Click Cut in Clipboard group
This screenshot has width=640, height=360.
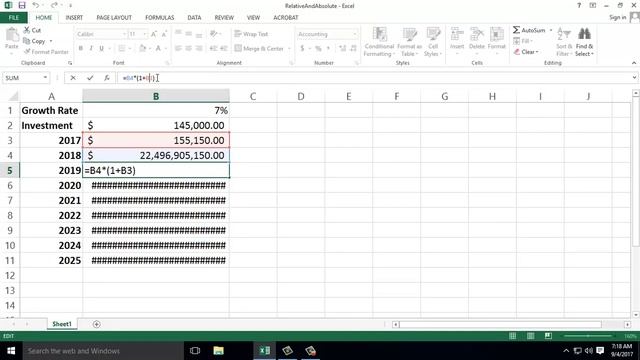coord(32,30)
